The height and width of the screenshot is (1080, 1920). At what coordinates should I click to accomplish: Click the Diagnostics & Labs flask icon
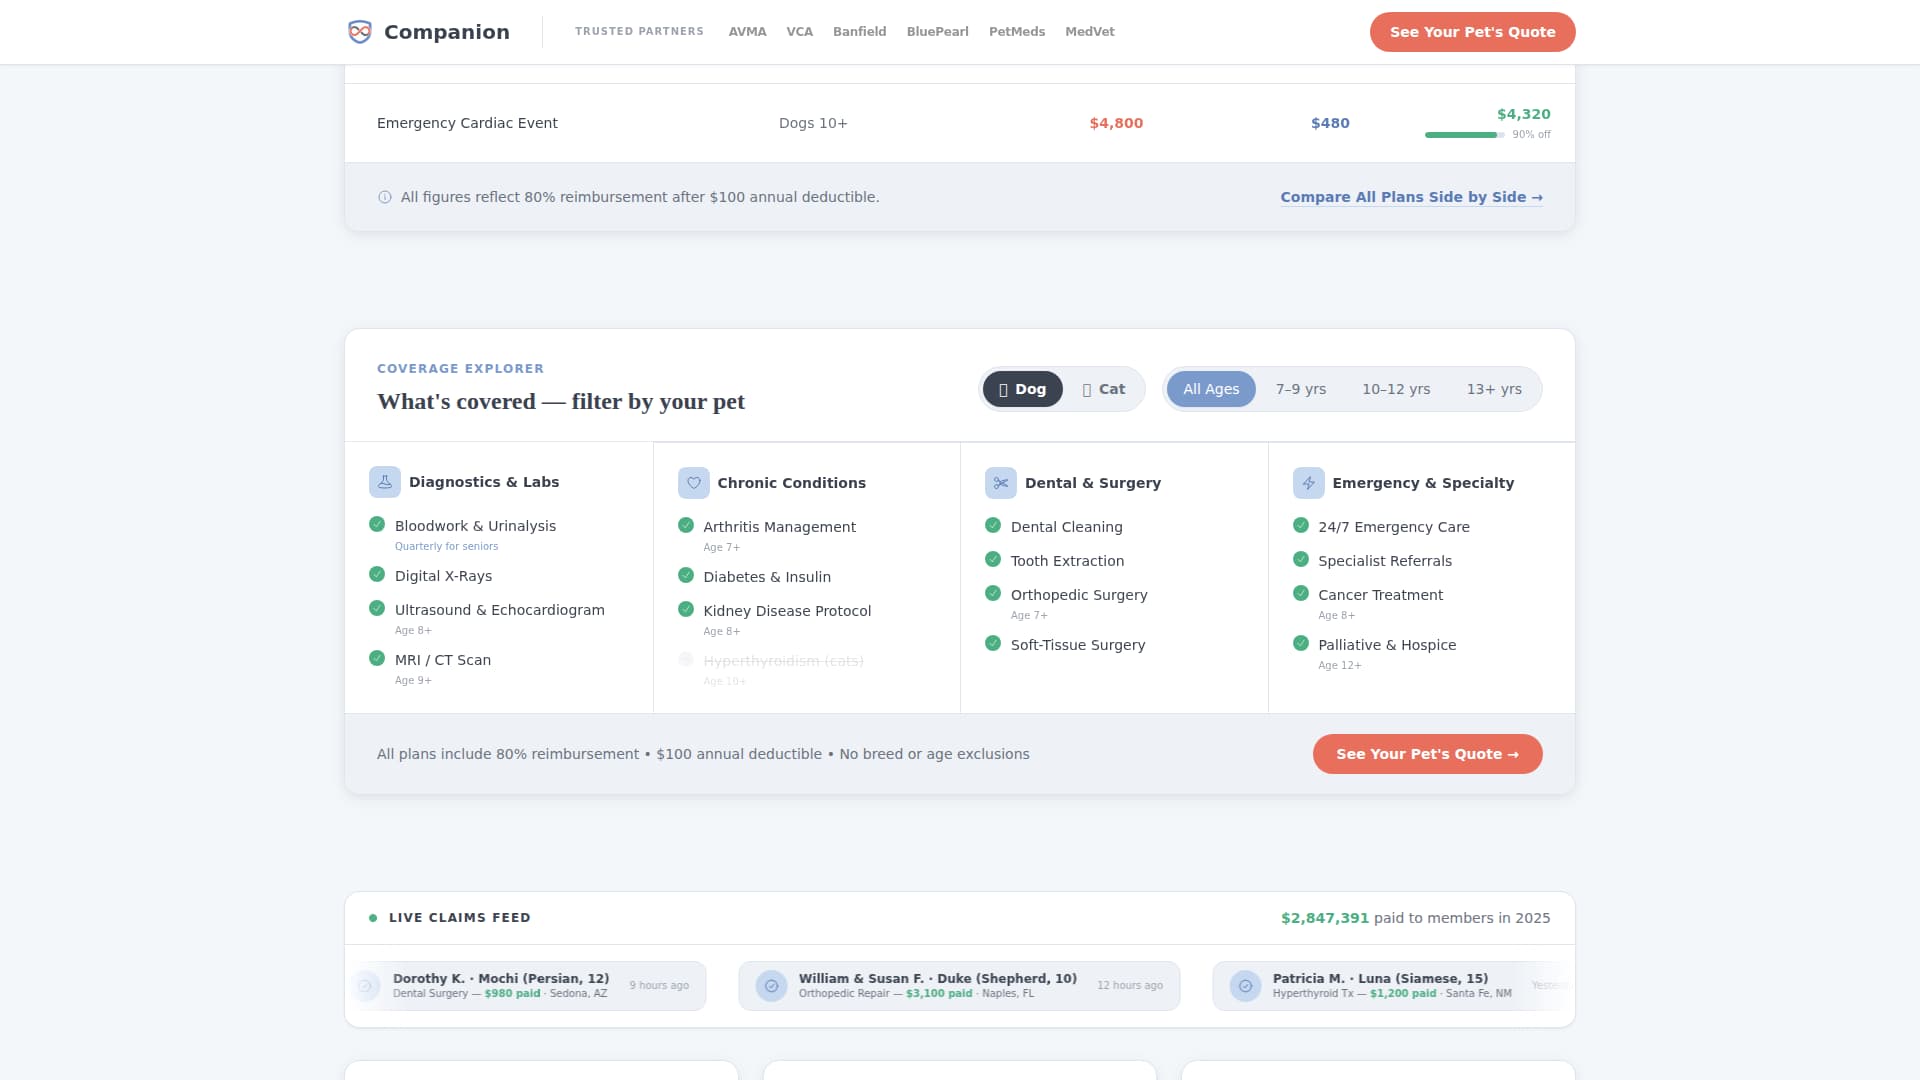tap(385, 482)
